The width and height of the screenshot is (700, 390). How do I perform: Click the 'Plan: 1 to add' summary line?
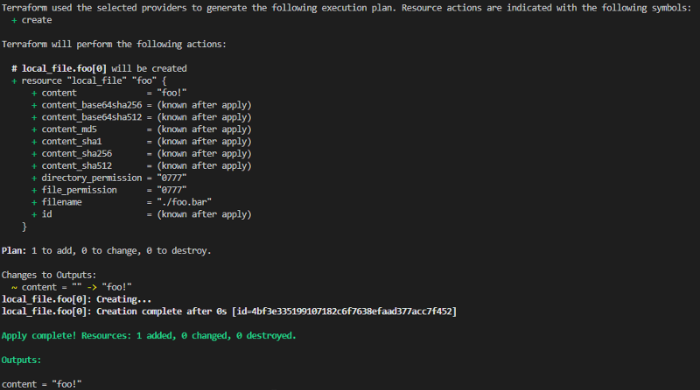pyautogui.click(x=106, y=251)
